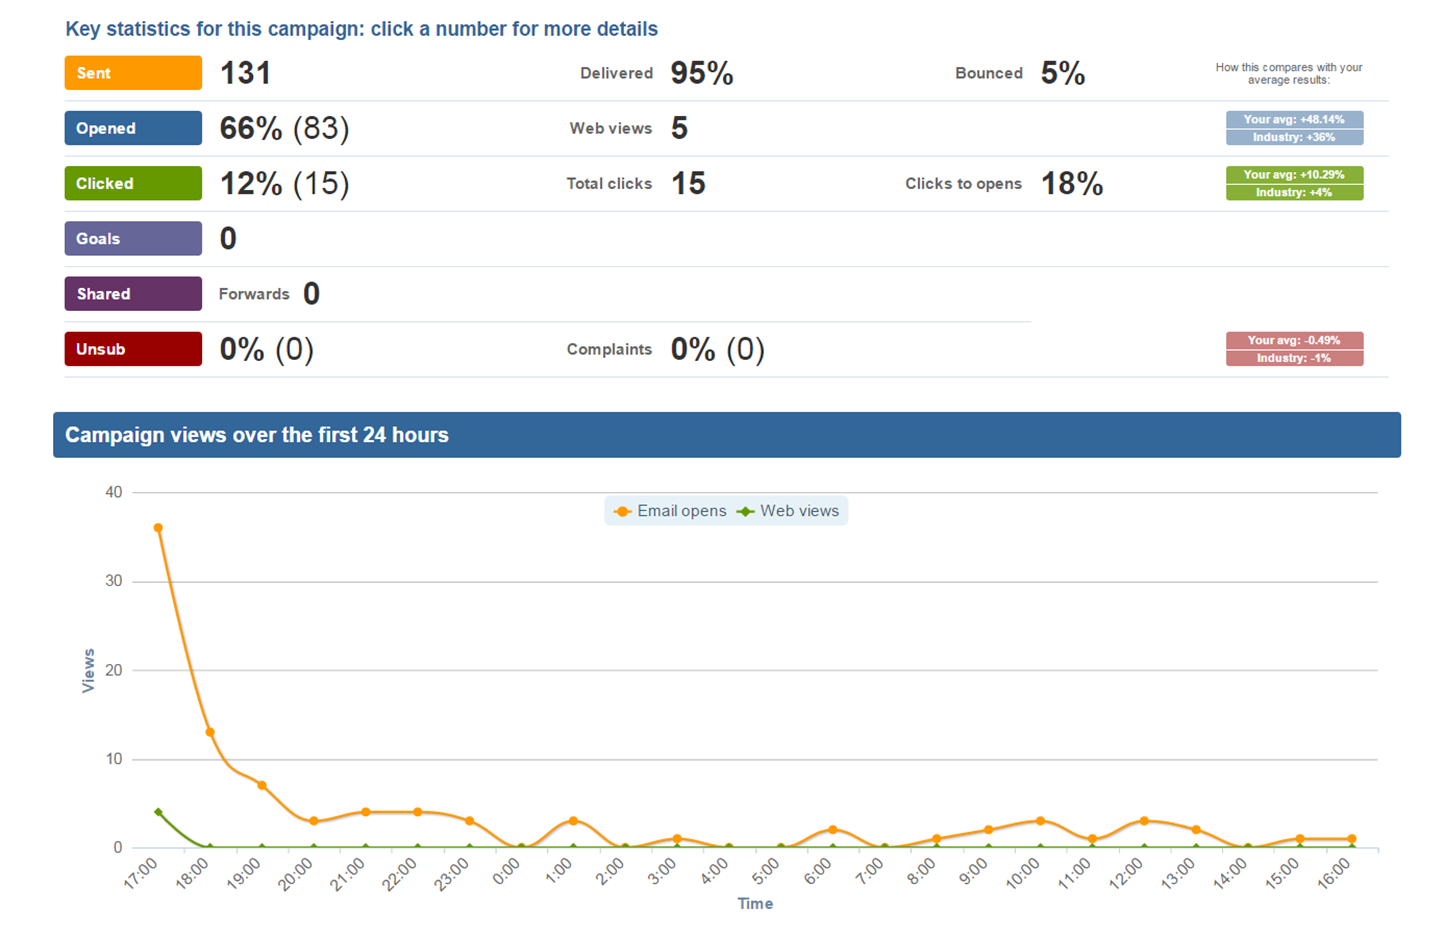Viewport: 1451px width, 935px height.
Task: Click the blue Opened label
Action: 133,128
